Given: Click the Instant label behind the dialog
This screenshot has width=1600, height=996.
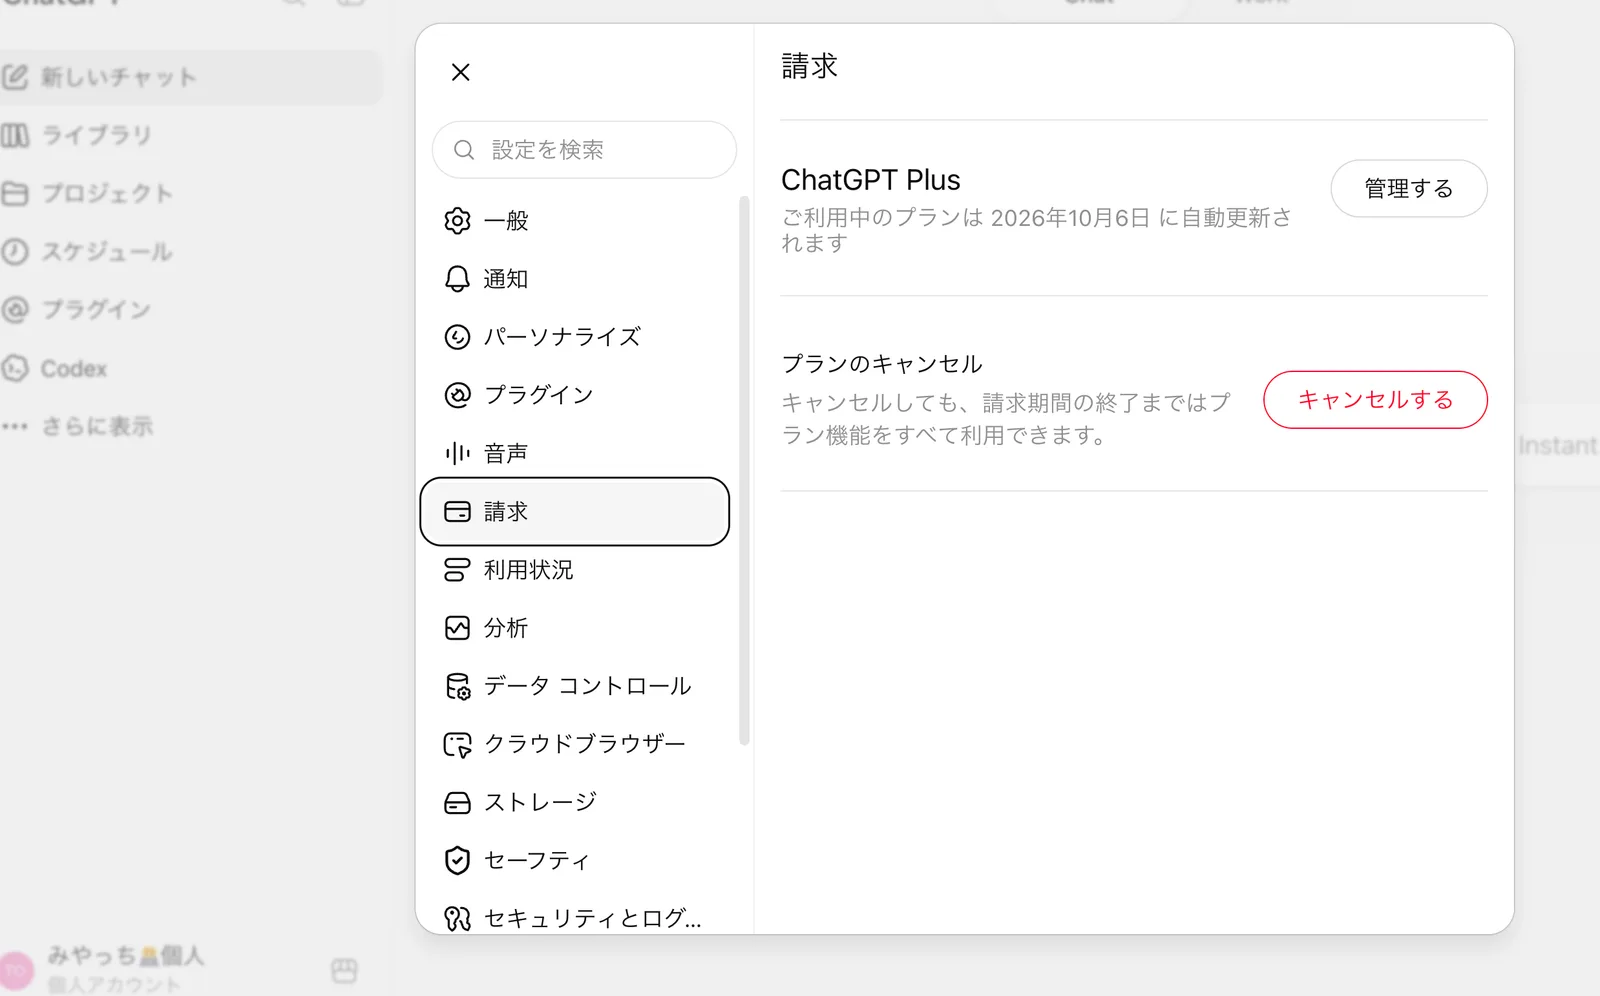Looking at the screenshot, I should click(1557, 446).
